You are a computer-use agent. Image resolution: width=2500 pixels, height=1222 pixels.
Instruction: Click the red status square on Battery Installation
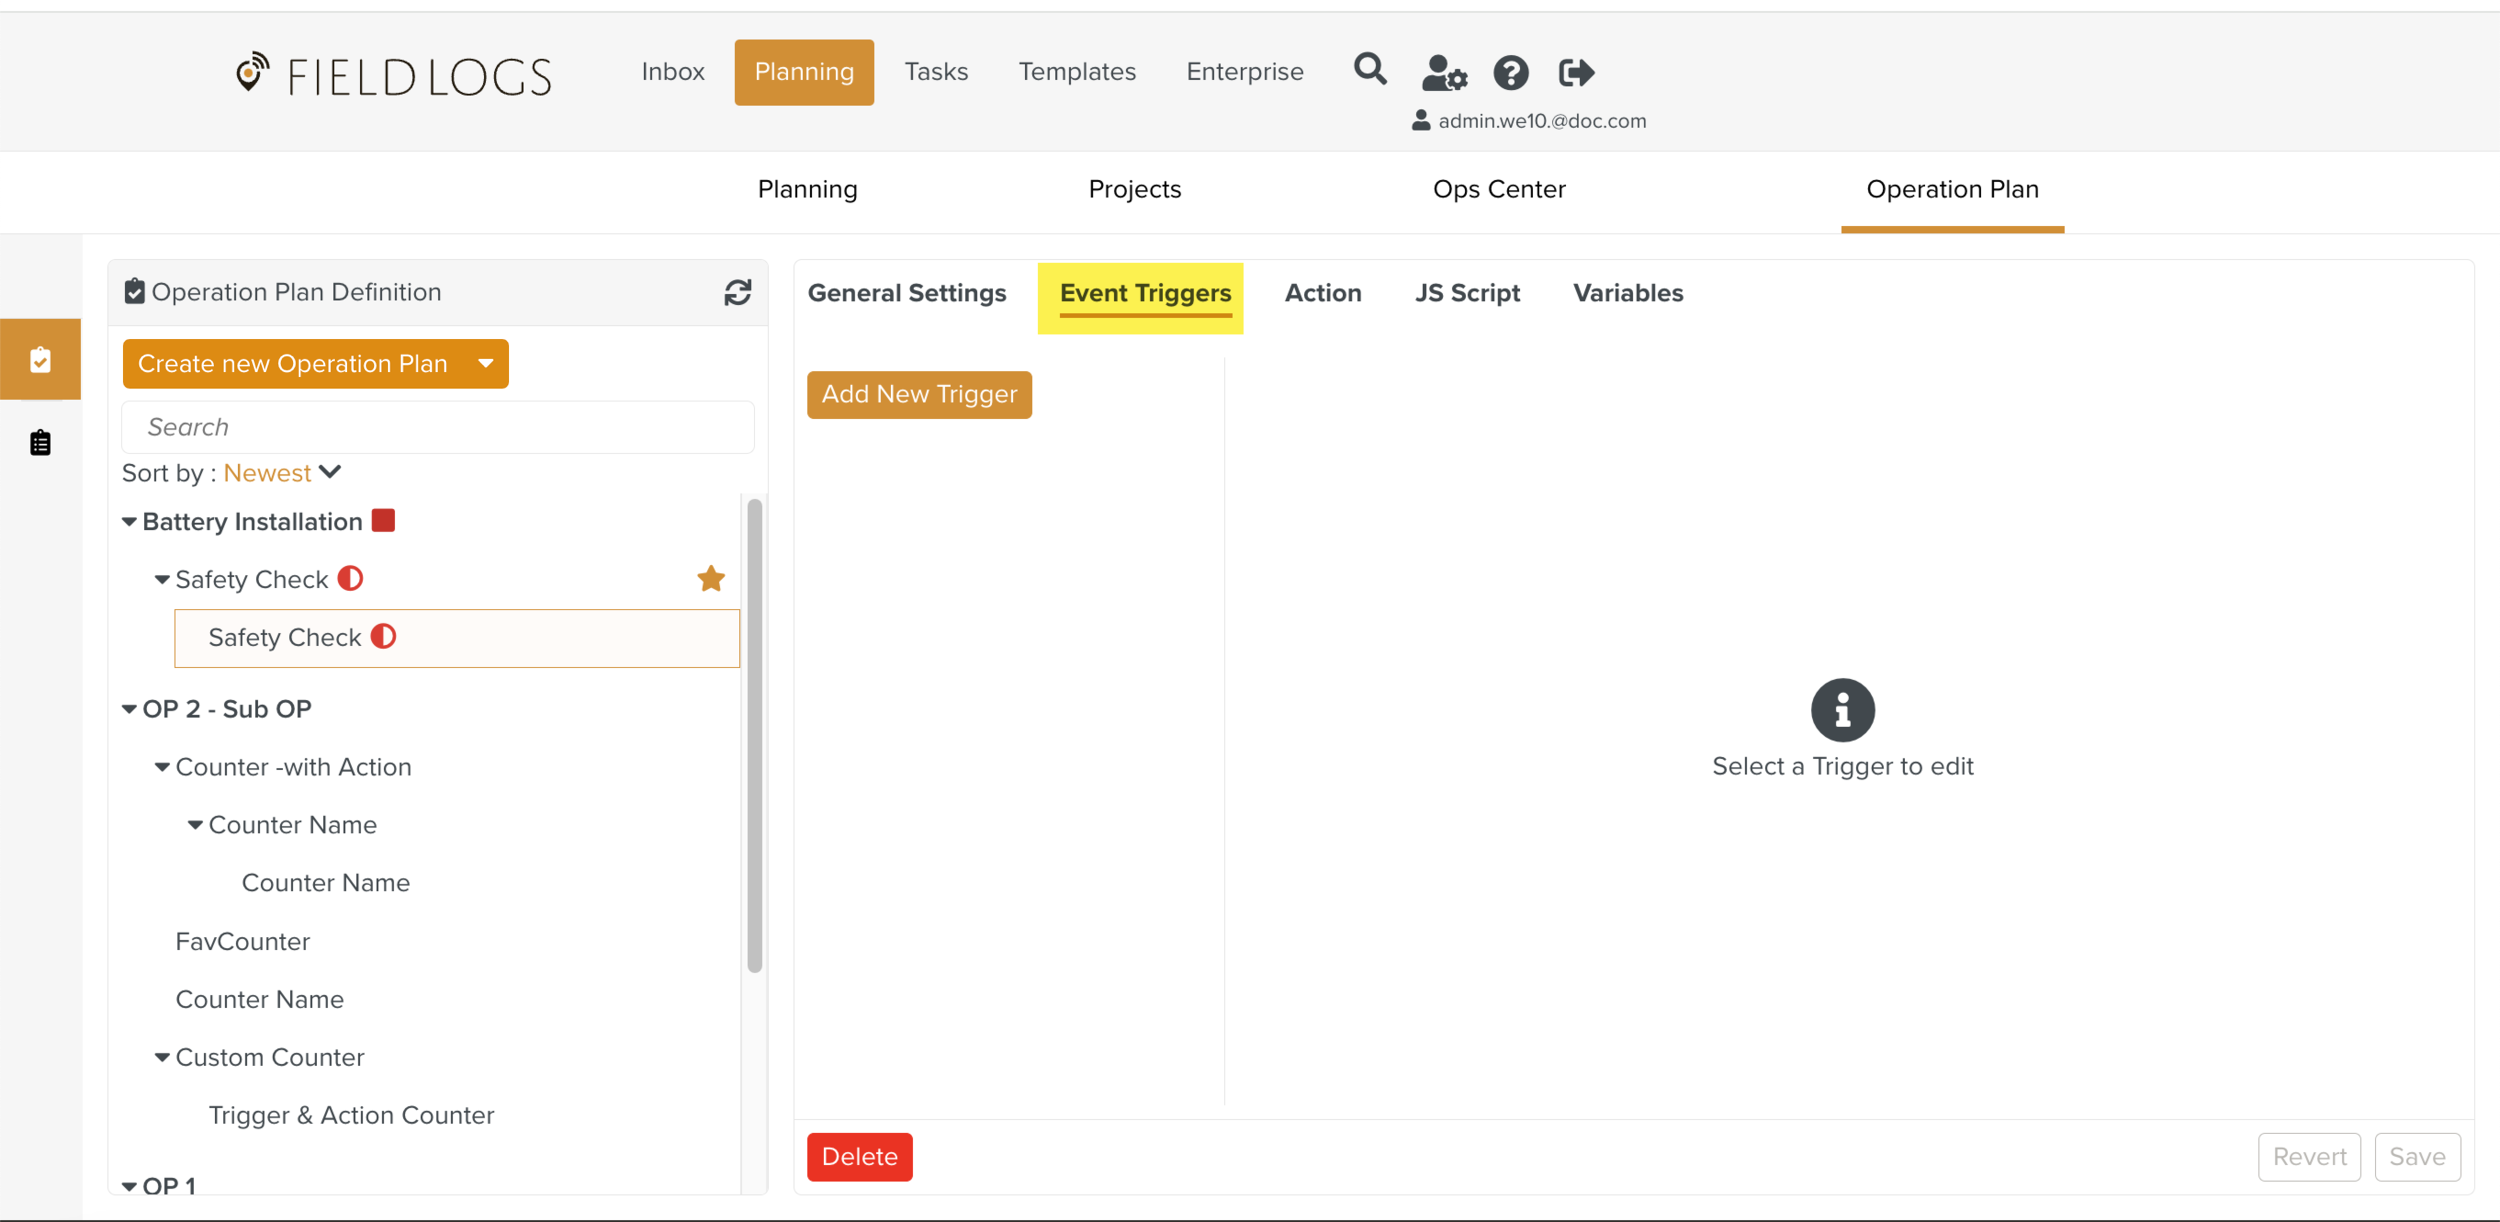pyautogui.click(x=383, y=521)
